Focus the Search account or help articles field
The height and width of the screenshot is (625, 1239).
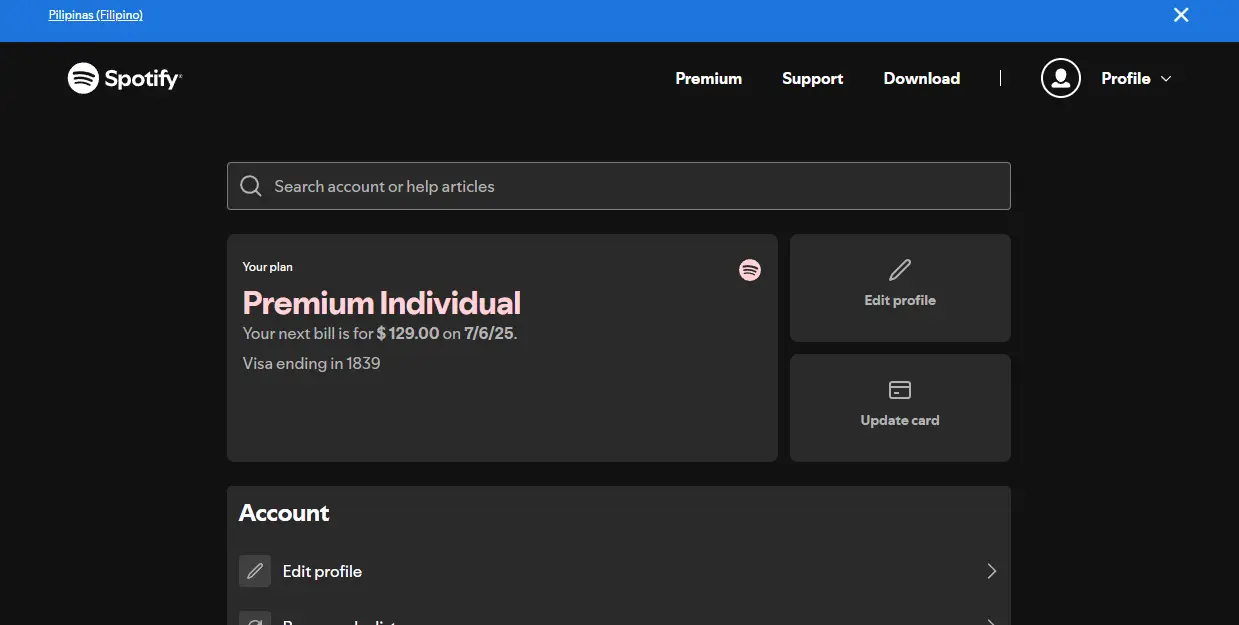coord(618,186)
